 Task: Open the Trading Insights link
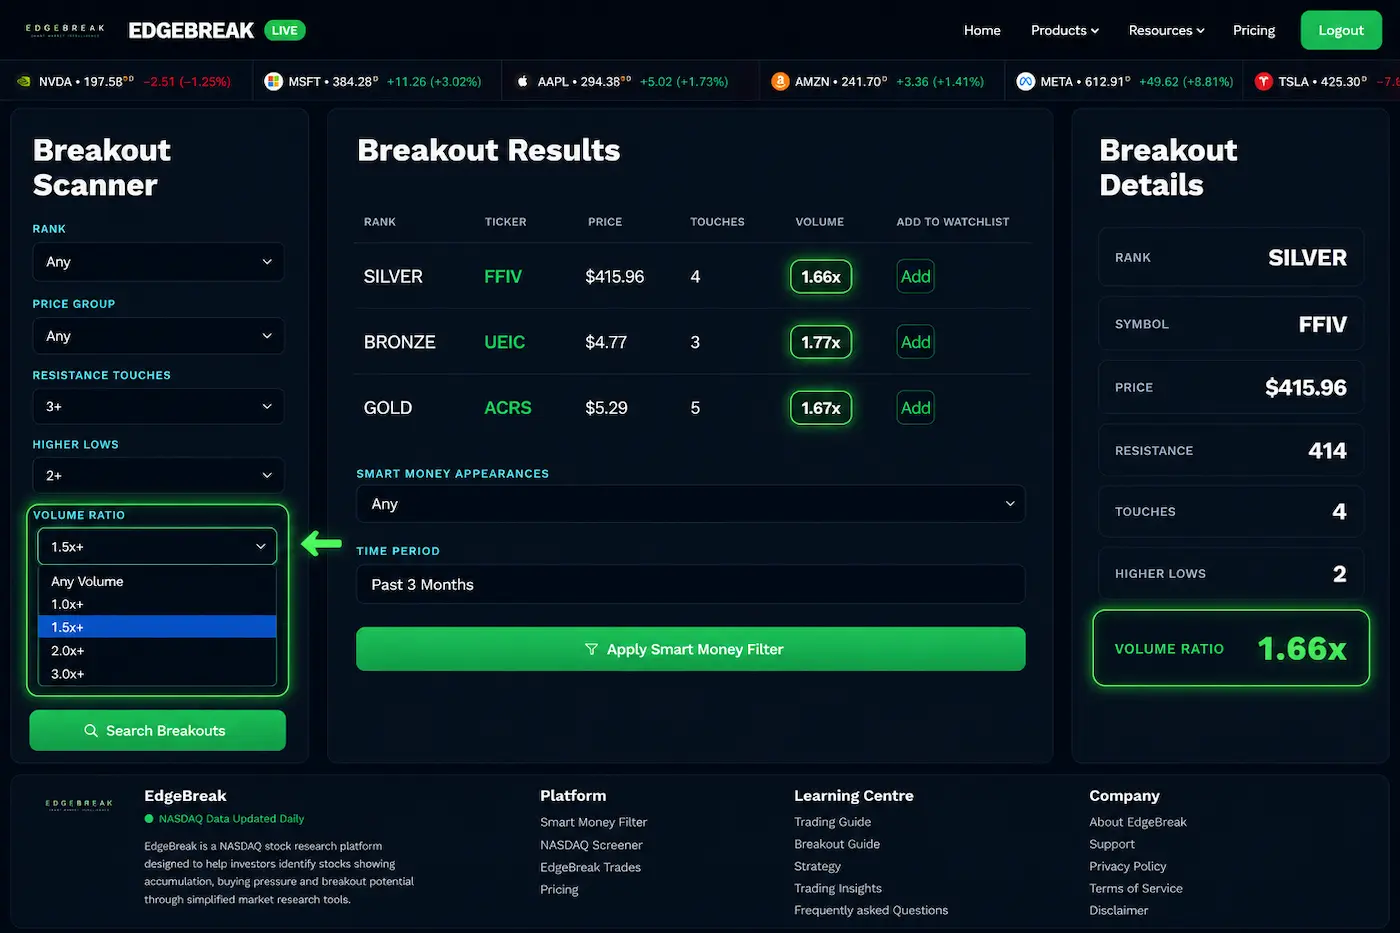pyautogui.click(x=838, y=888)
